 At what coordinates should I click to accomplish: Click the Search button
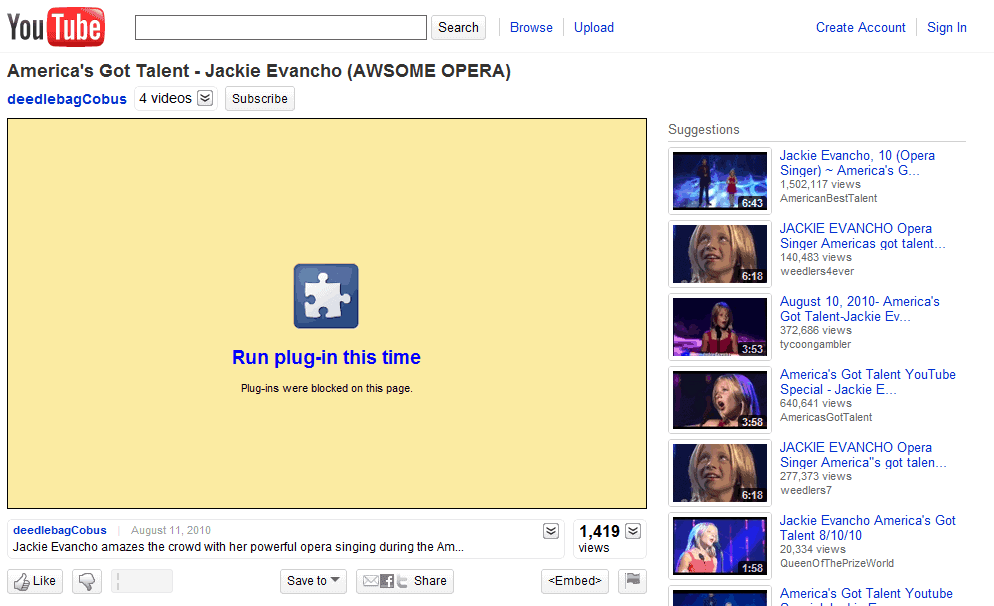click(458, 27)
